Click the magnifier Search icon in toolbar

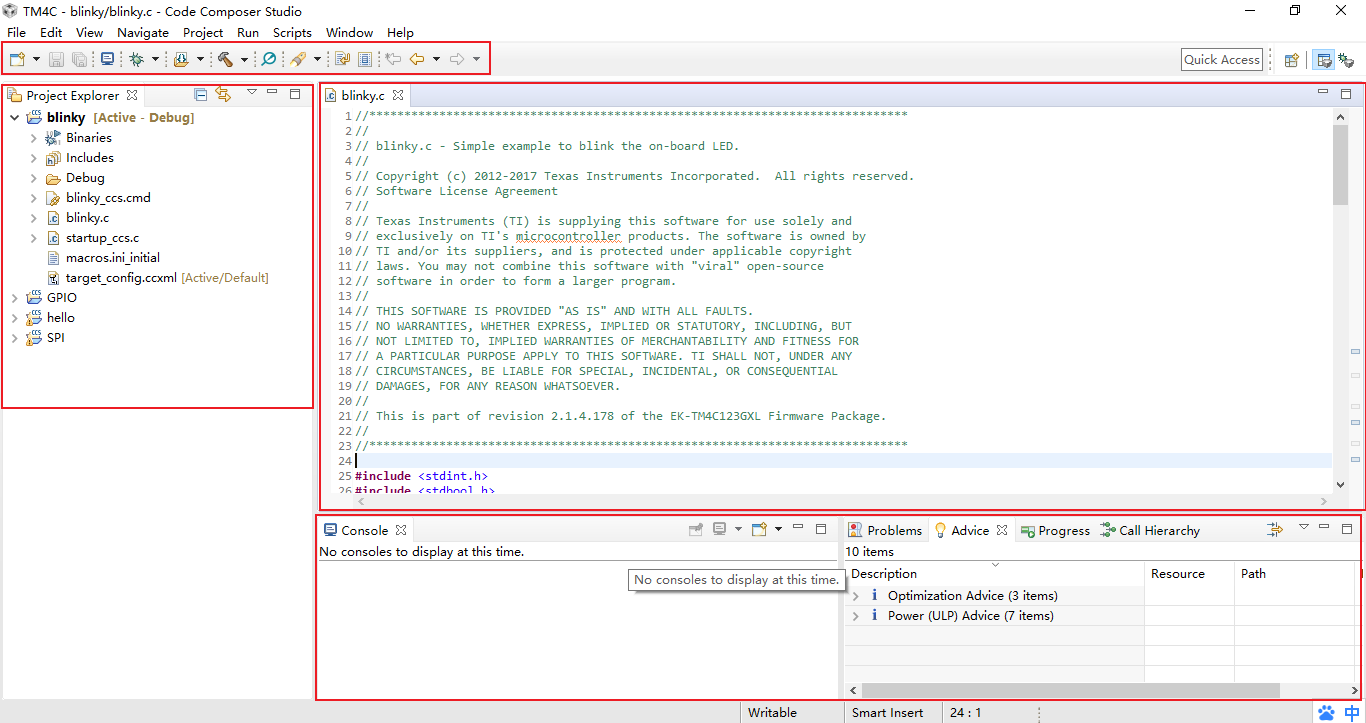click(268, 60)
